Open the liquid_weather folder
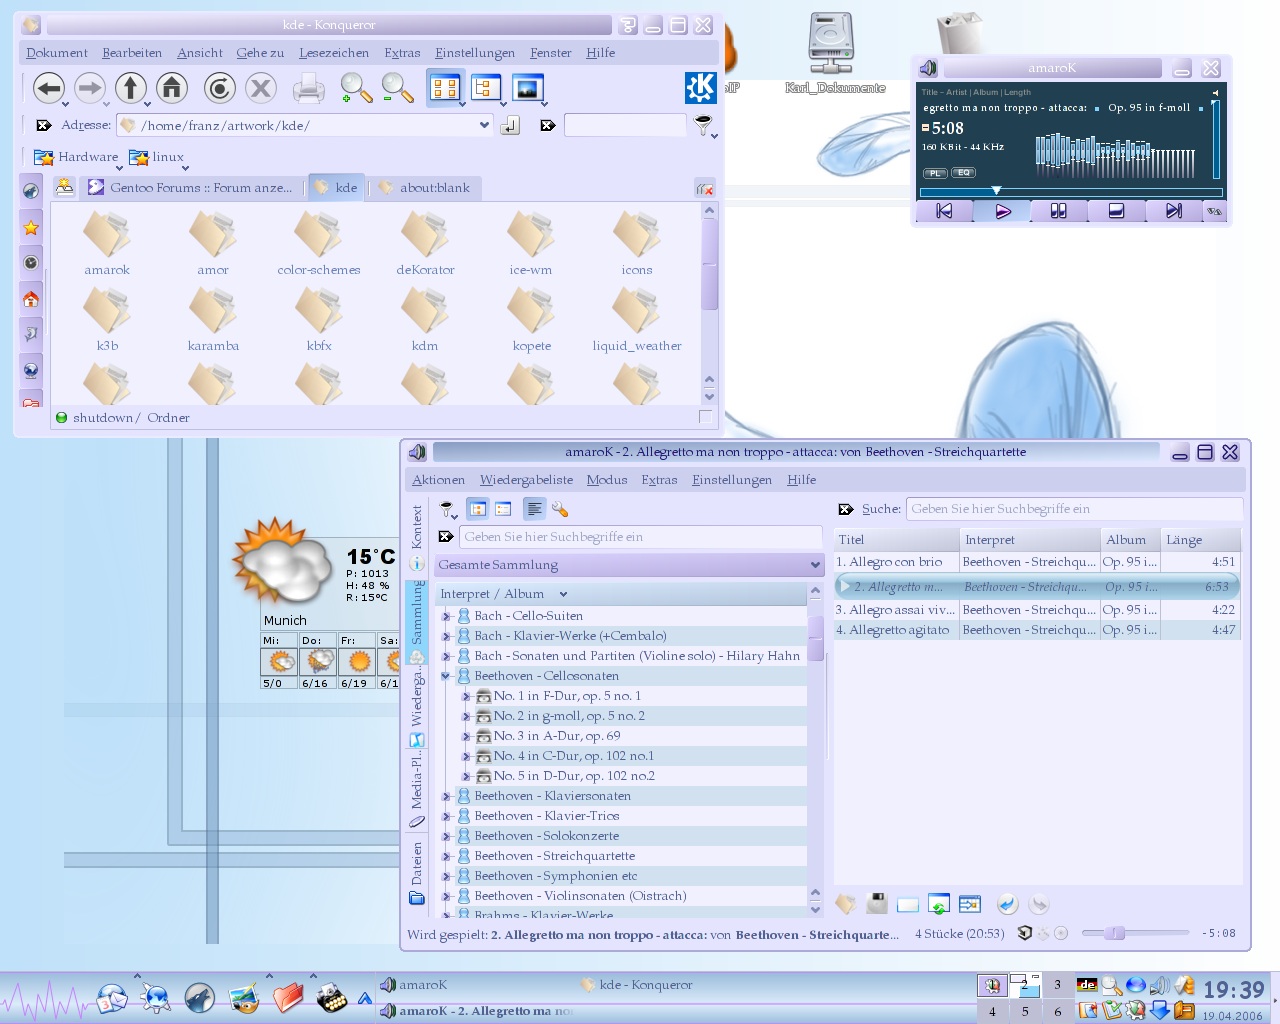 (x=636, y=320)
